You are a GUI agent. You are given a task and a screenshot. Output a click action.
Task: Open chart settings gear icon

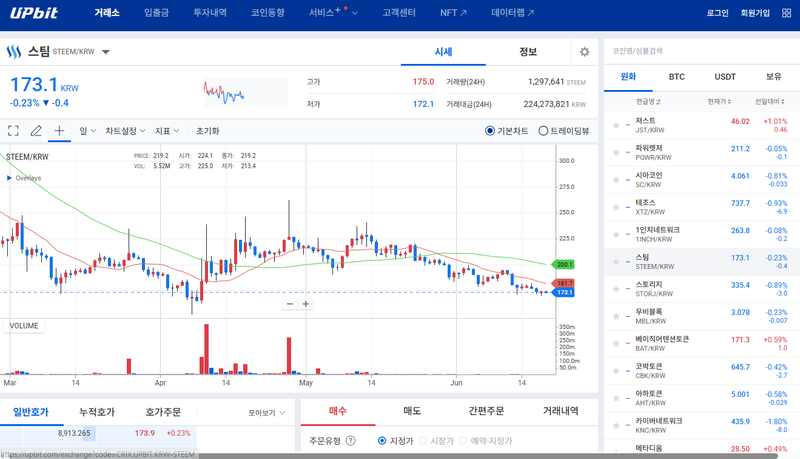click(x=584, y=52)
